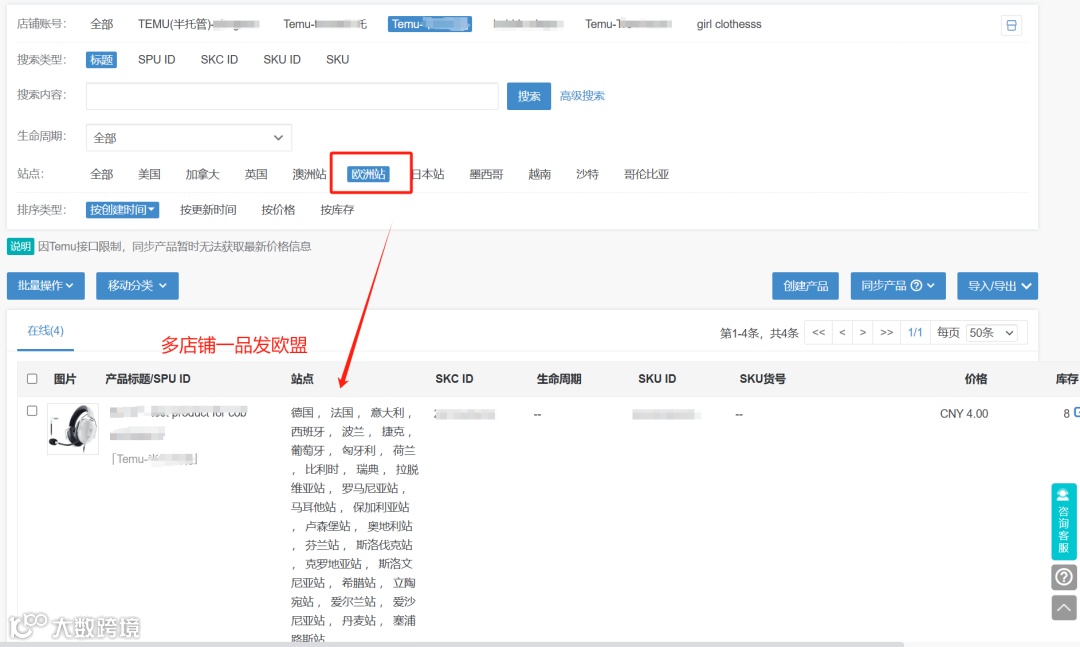Tick the checkbox for the headset product row
1080x647 pixels.
tap(32, 411)
